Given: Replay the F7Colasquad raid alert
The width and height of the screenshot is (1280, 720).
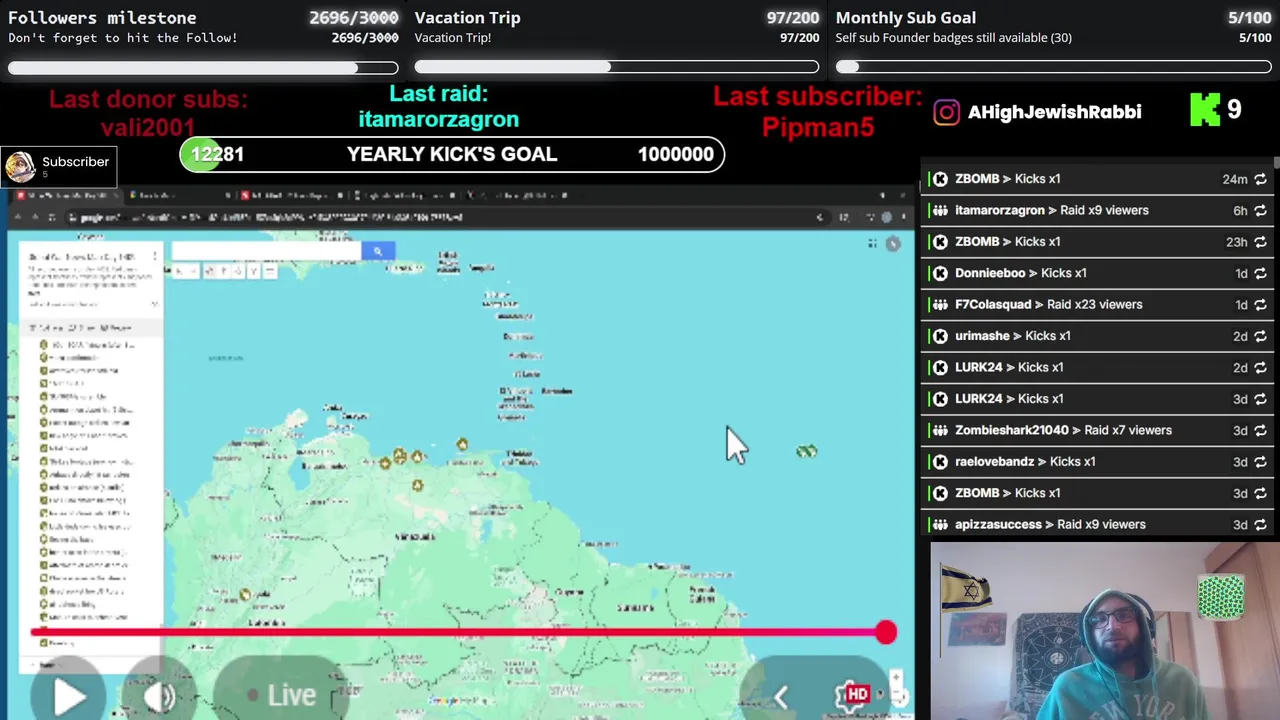Looking at the screenshot, I should click(1260, 305).
